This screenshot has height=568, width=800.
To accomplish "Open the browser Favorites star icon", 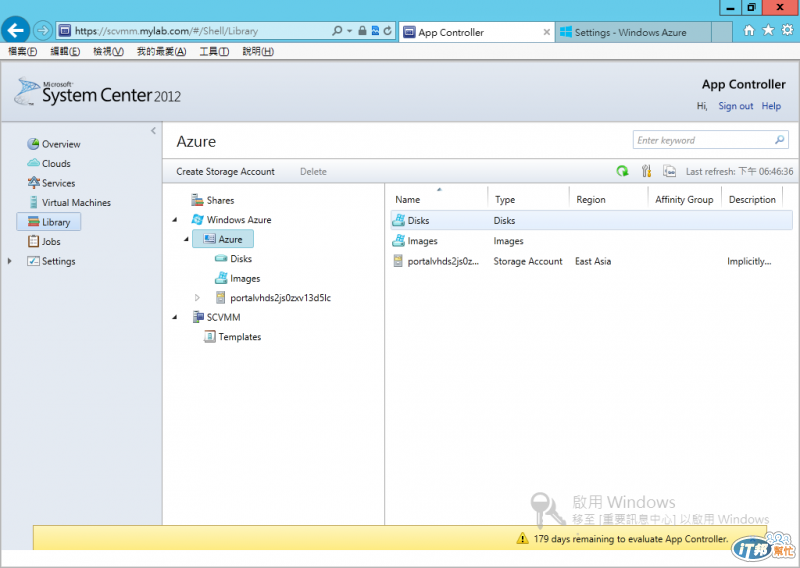I will pos(768,31).
